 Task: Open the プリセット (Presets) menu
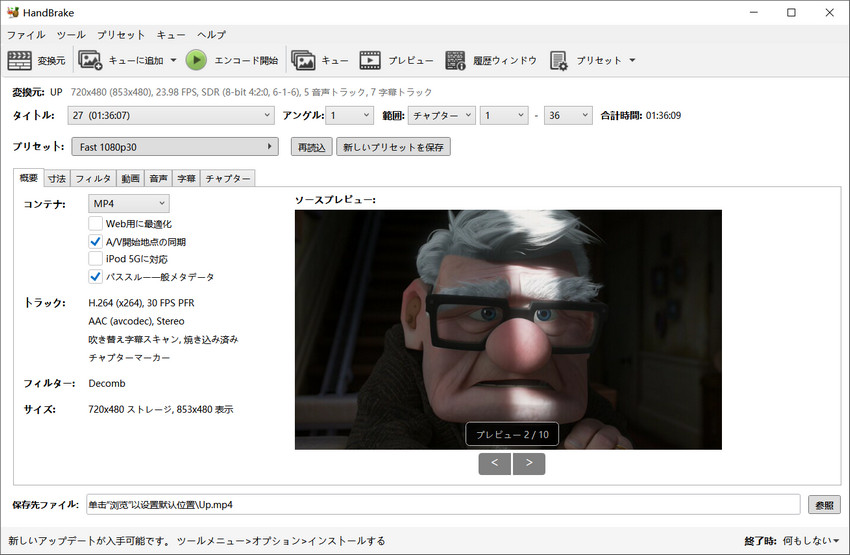121,35
